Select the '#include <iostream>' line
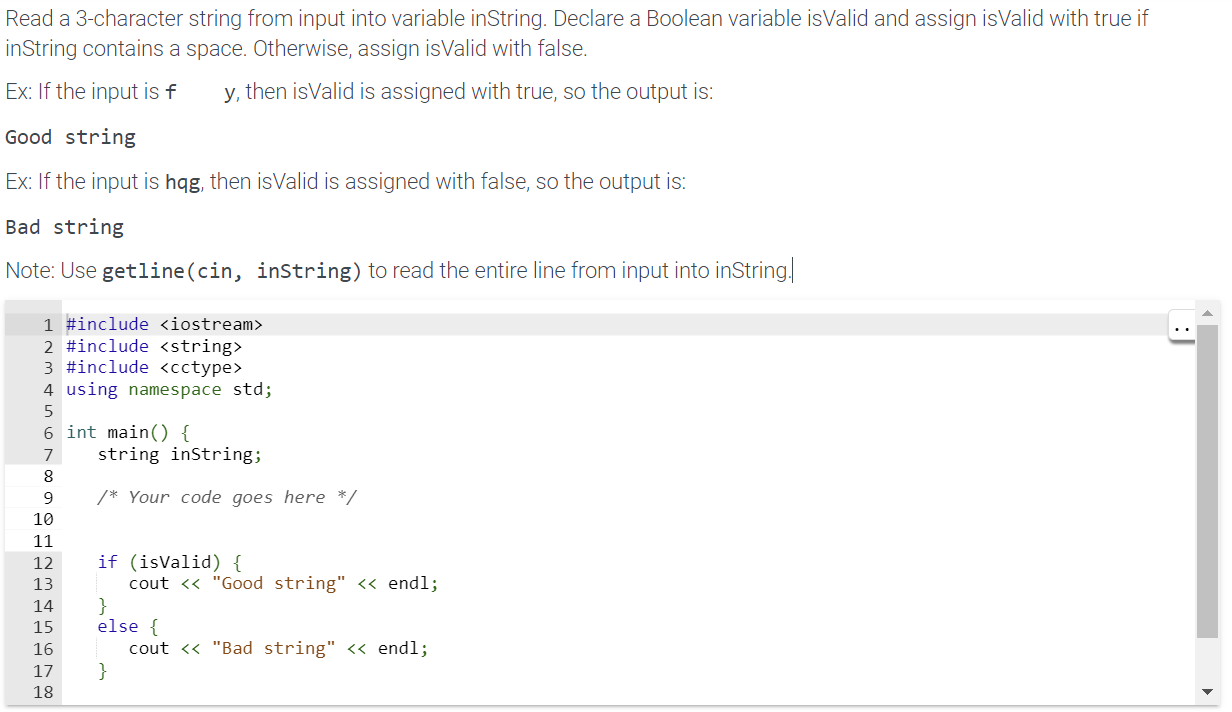The height and width of the screenshot is (712, 1232). [x=164, y=324]
